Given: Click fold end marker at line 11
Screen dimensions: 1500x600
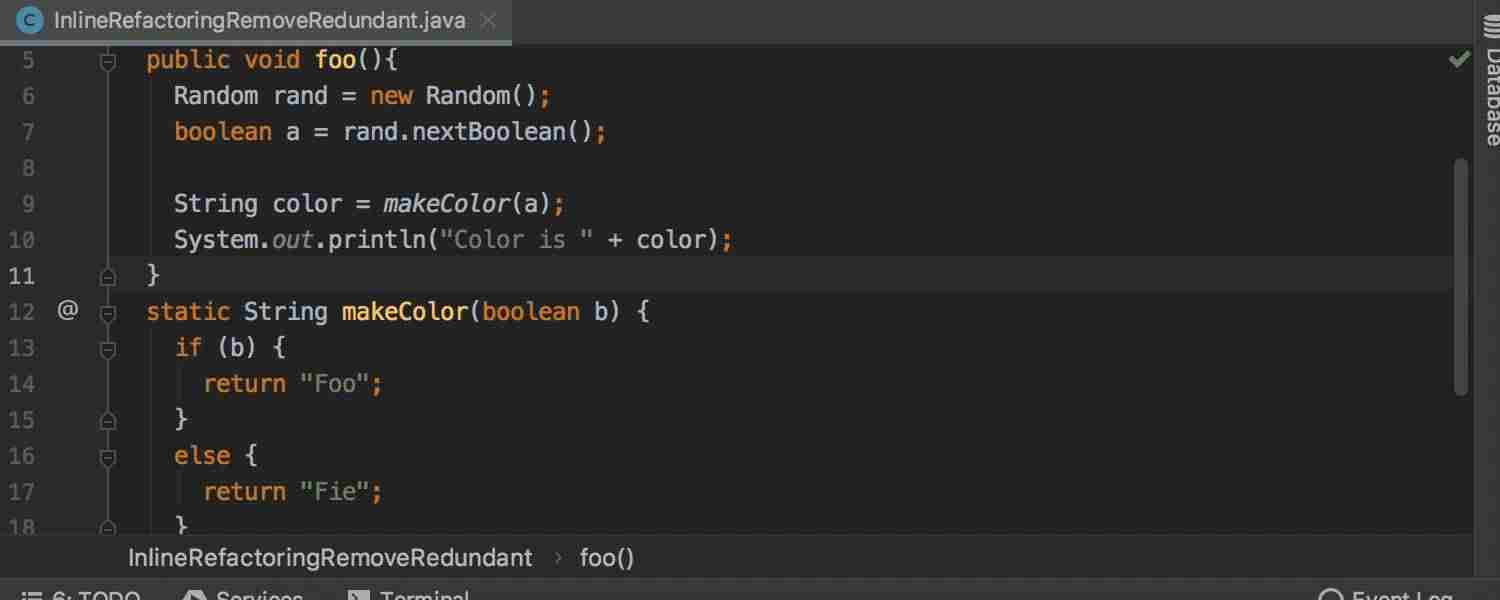Looking at the screenshot, I should pyautogui.click(x=108, y=276).
